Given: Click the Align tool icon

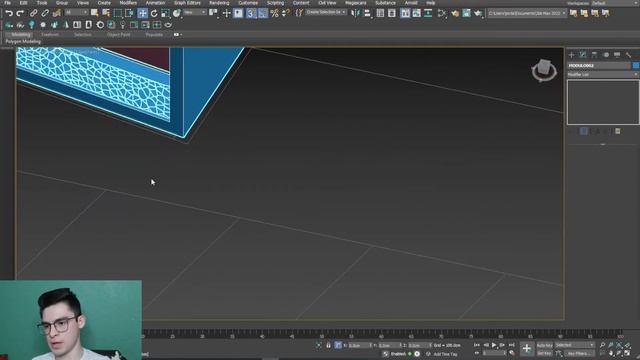Looking at the screenshot, I should point(367,13).
